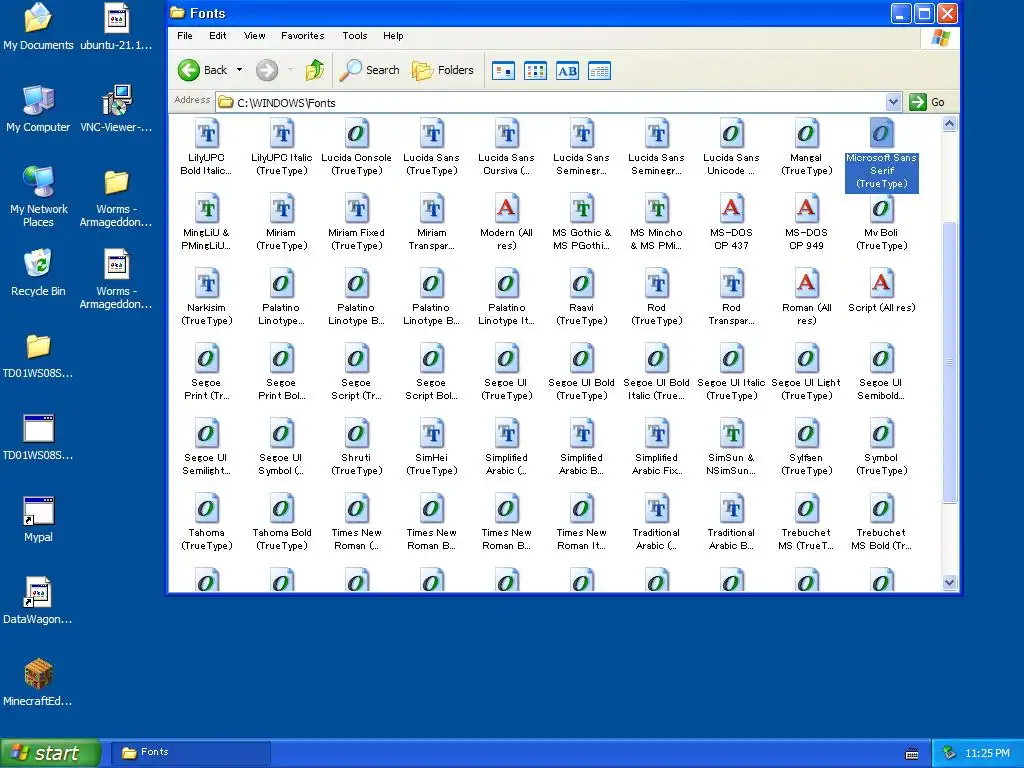
Task: Select the Roman (All res) font
Action: coord(806,298)
